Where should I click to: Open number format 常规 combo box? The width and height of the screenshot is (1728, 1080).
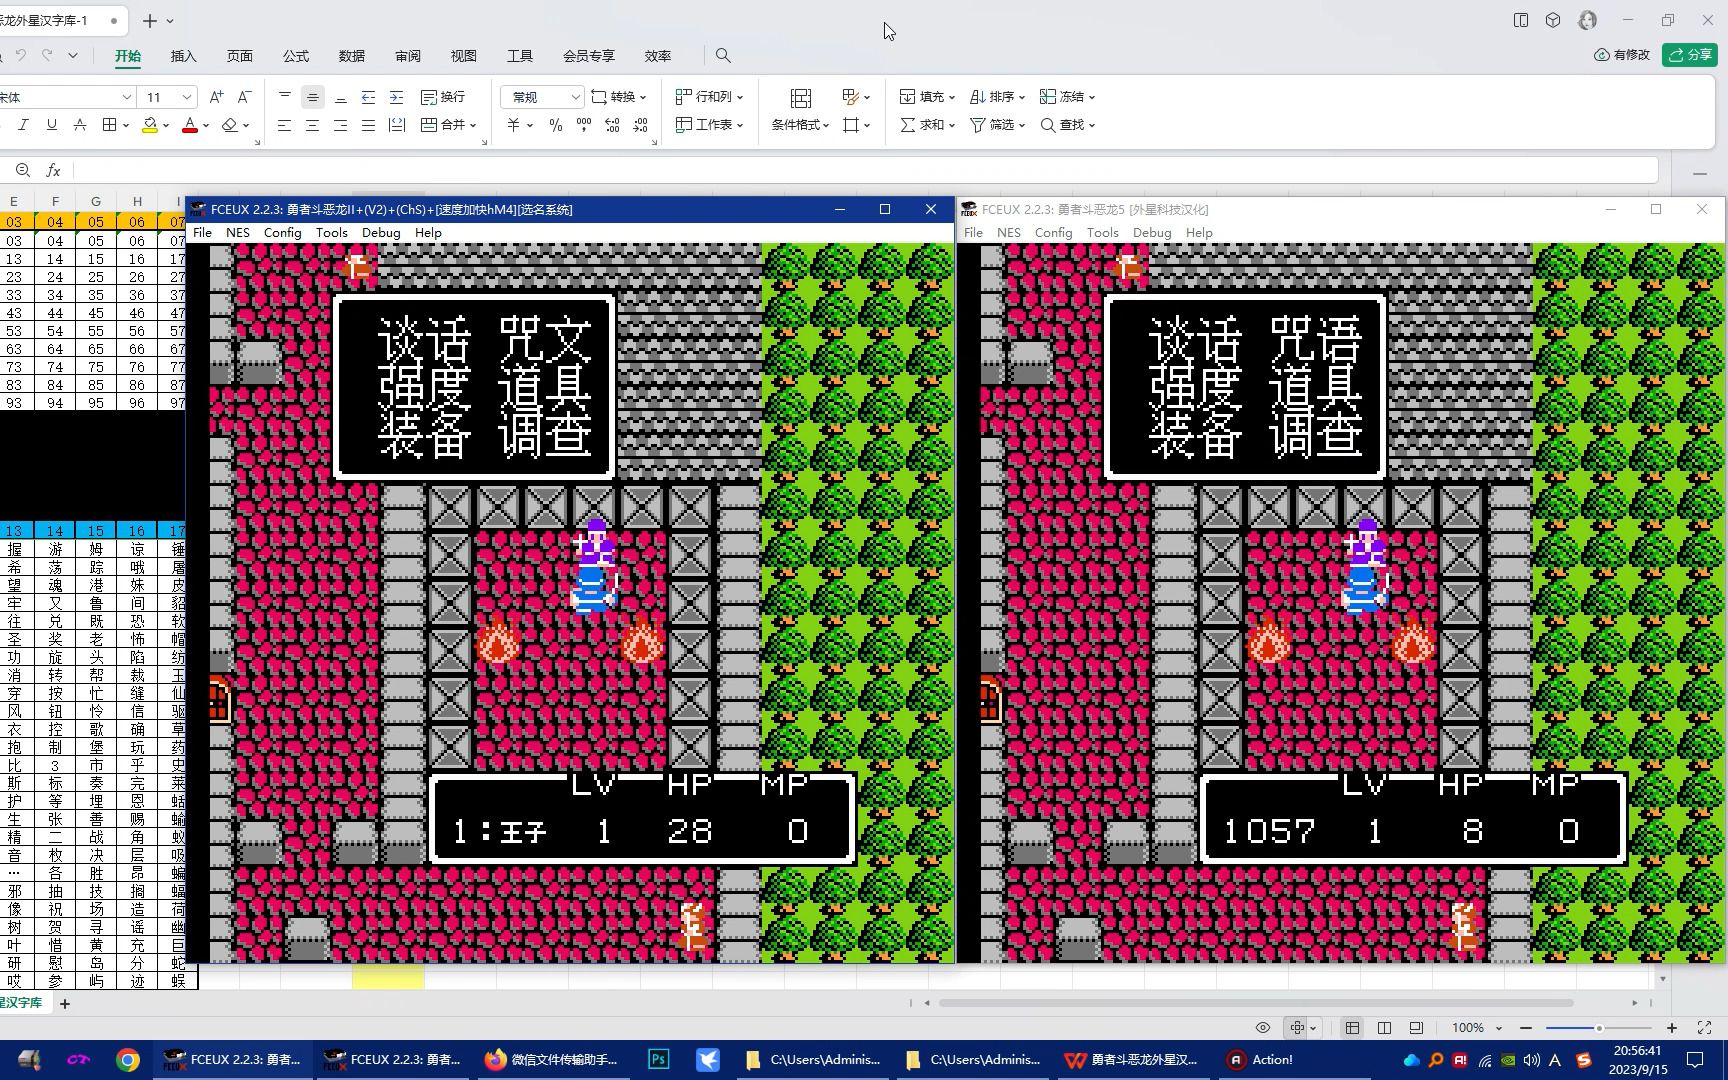pyautogui.click(x=542, y=97)
